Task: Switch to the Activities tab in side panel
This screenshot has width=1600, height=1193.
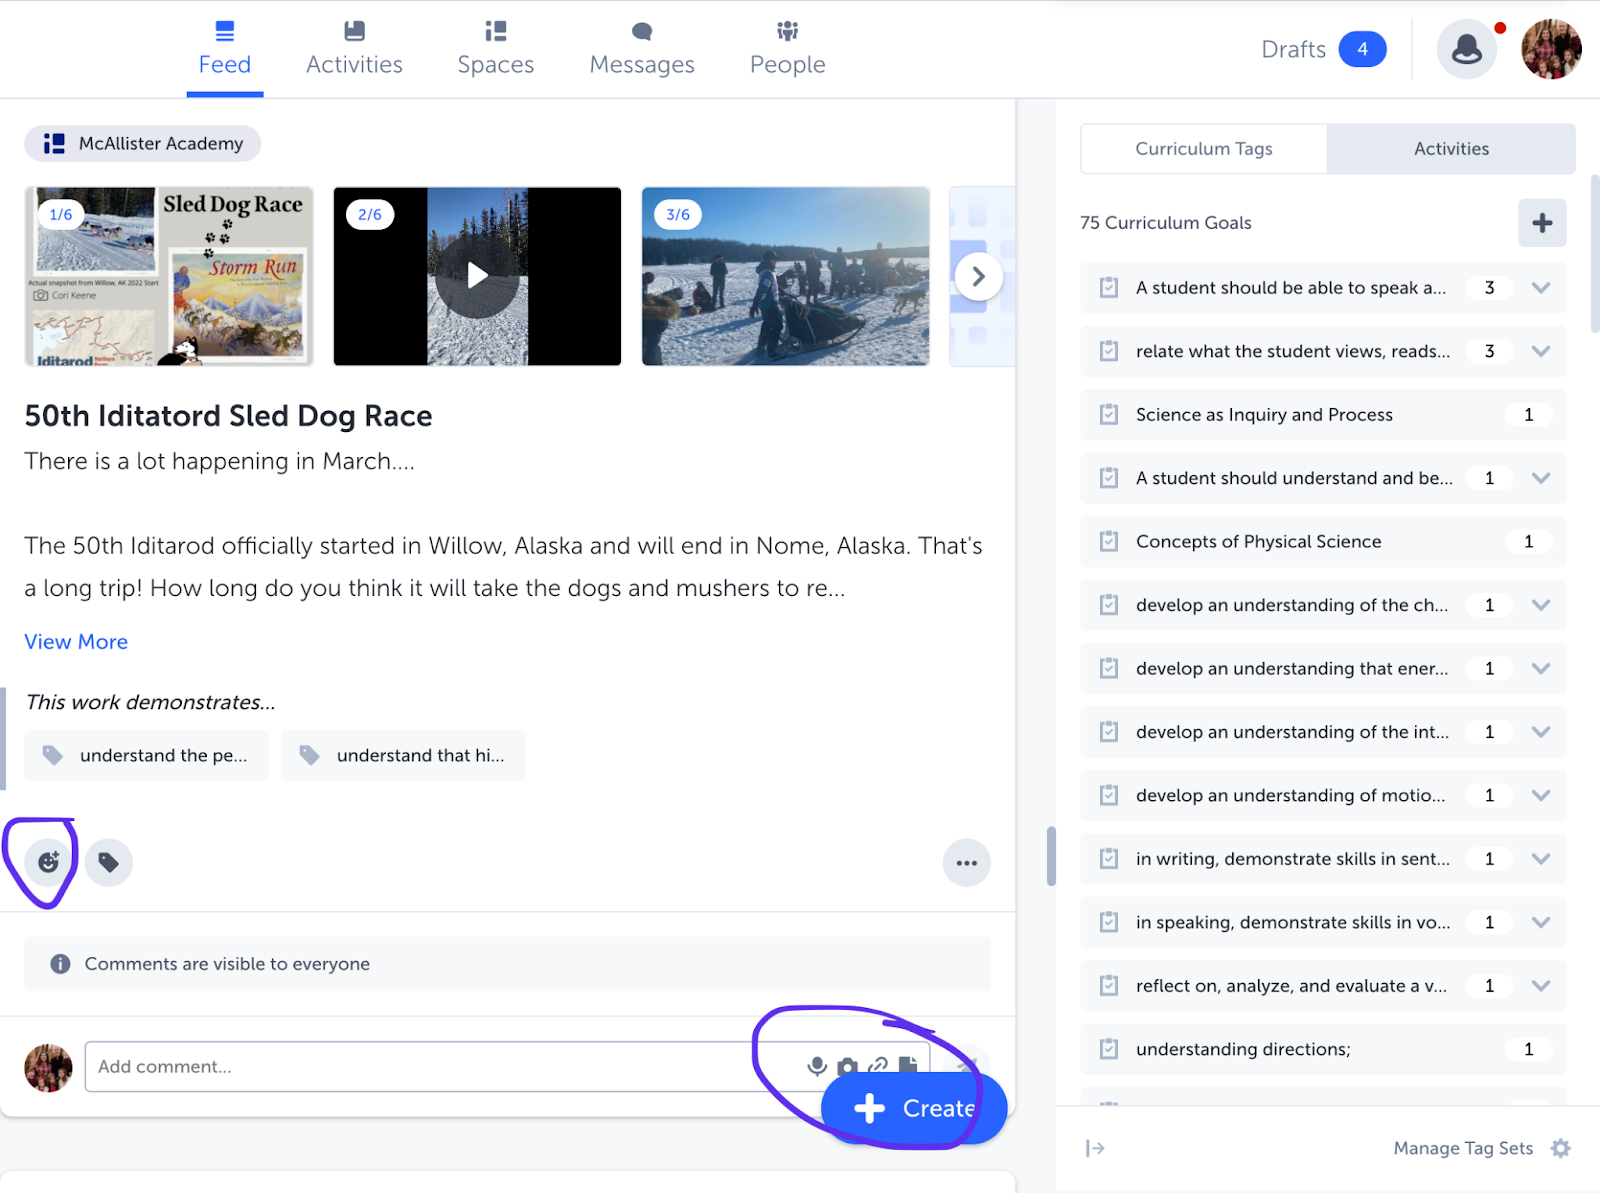Action: 1451,149
